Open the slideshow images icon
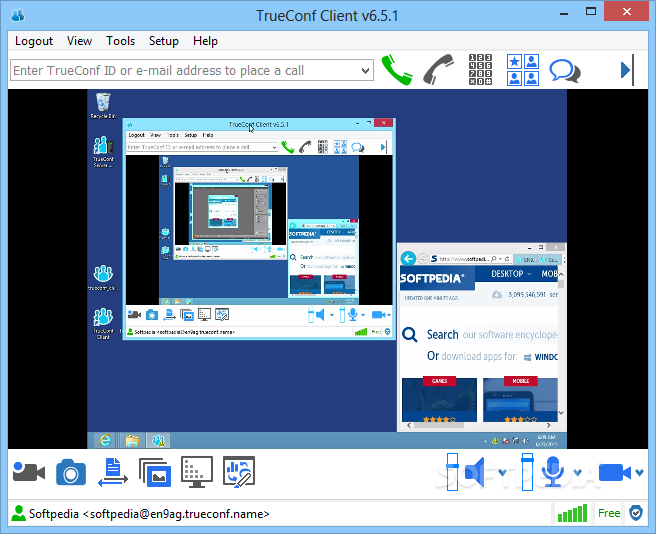 pos(155,472)
